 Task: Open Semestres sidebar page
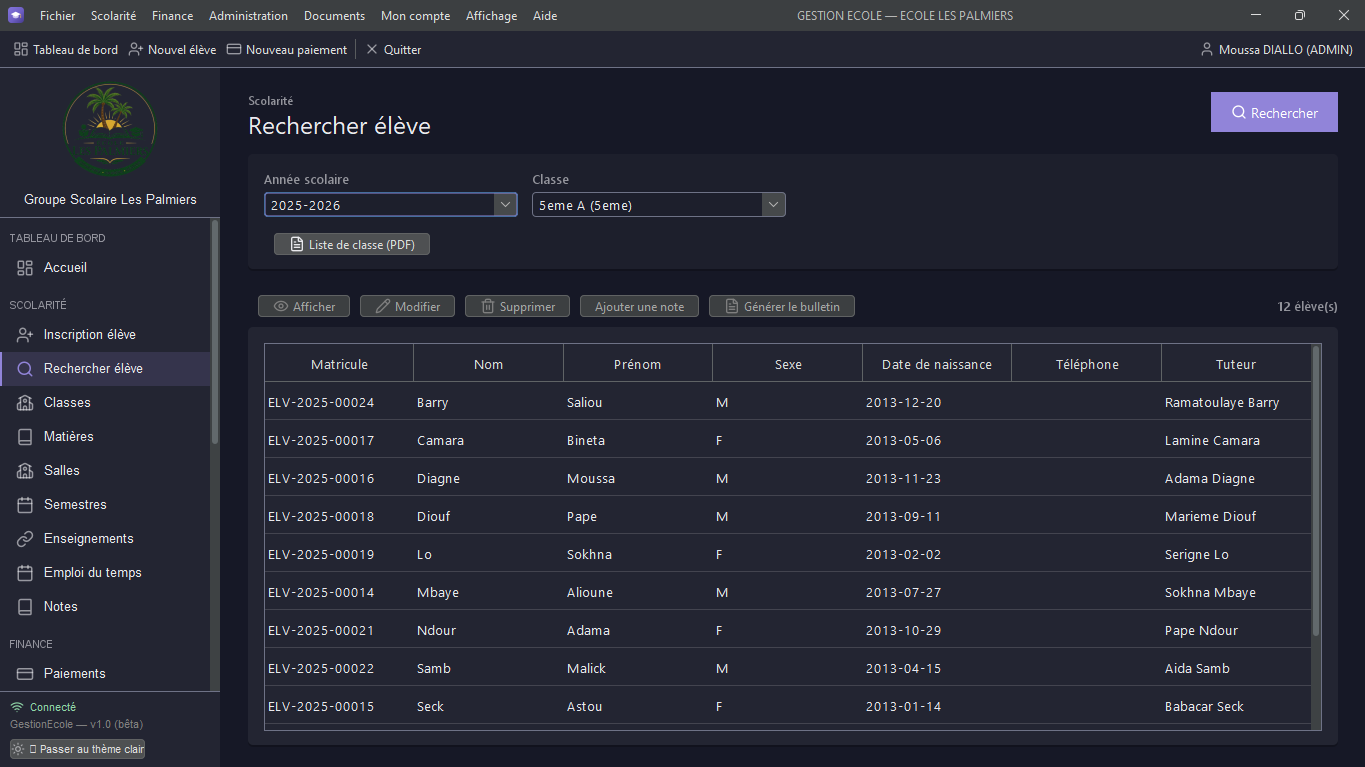point(105,504)
